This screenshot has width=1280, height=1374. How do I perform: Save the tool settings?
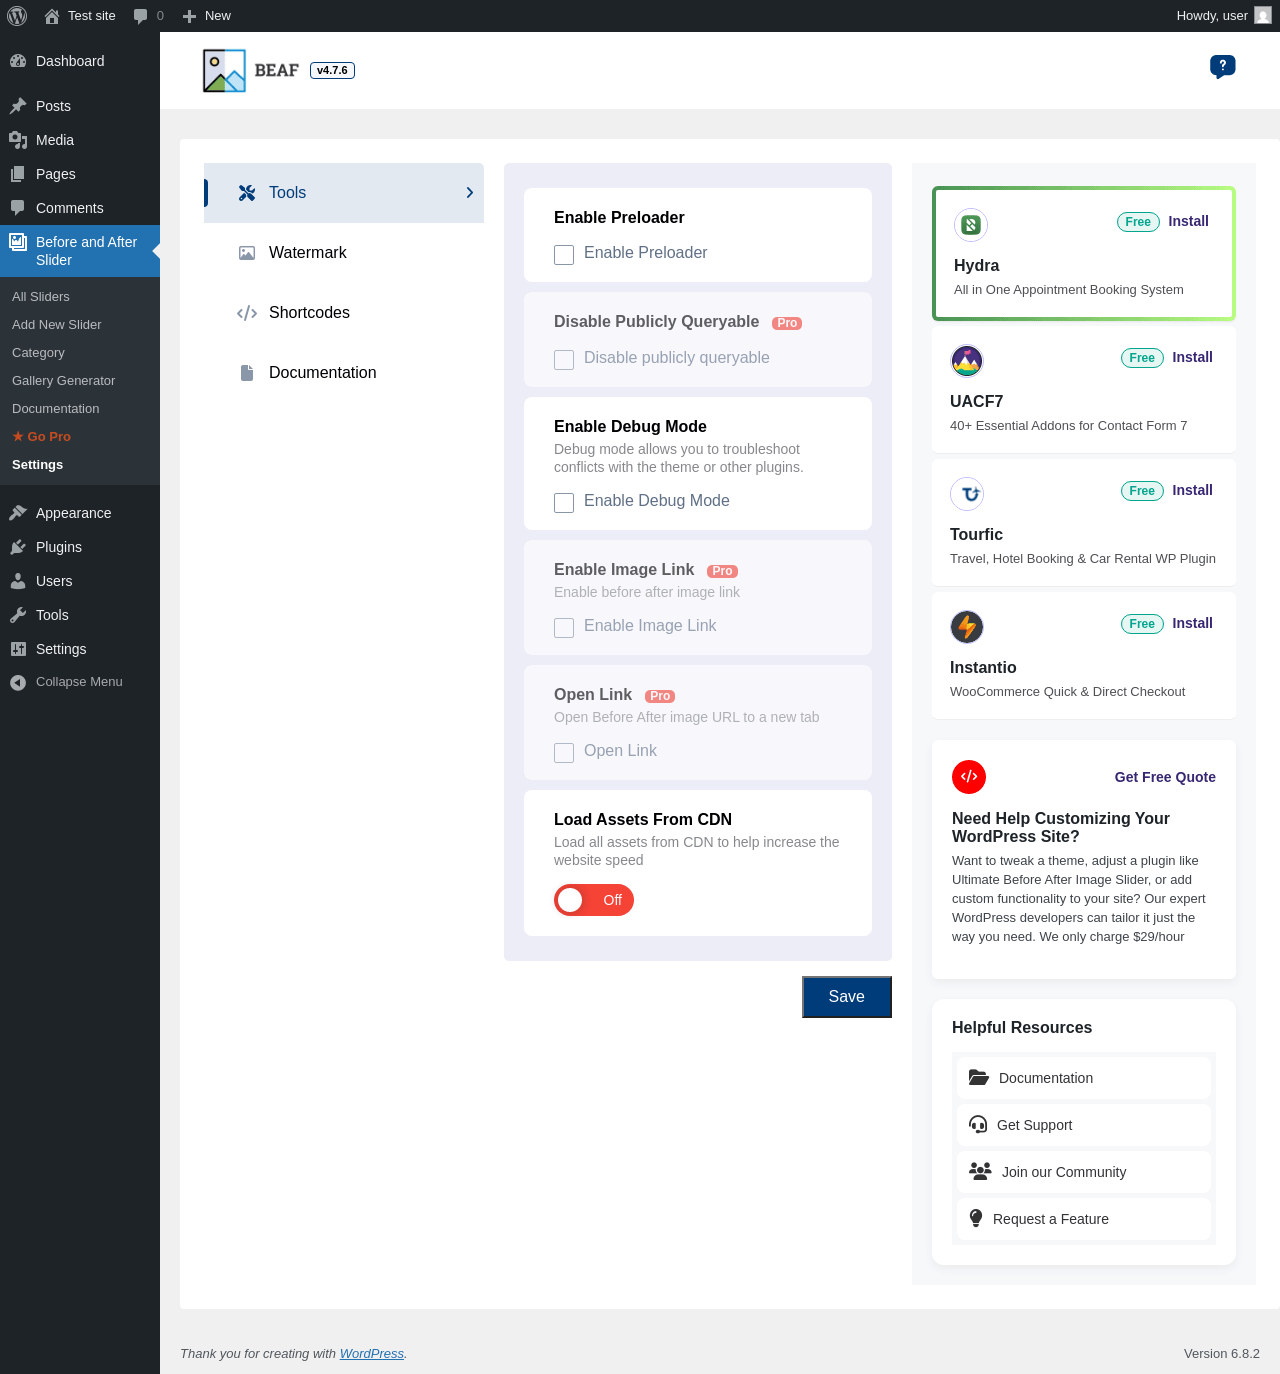pos(847,997)
